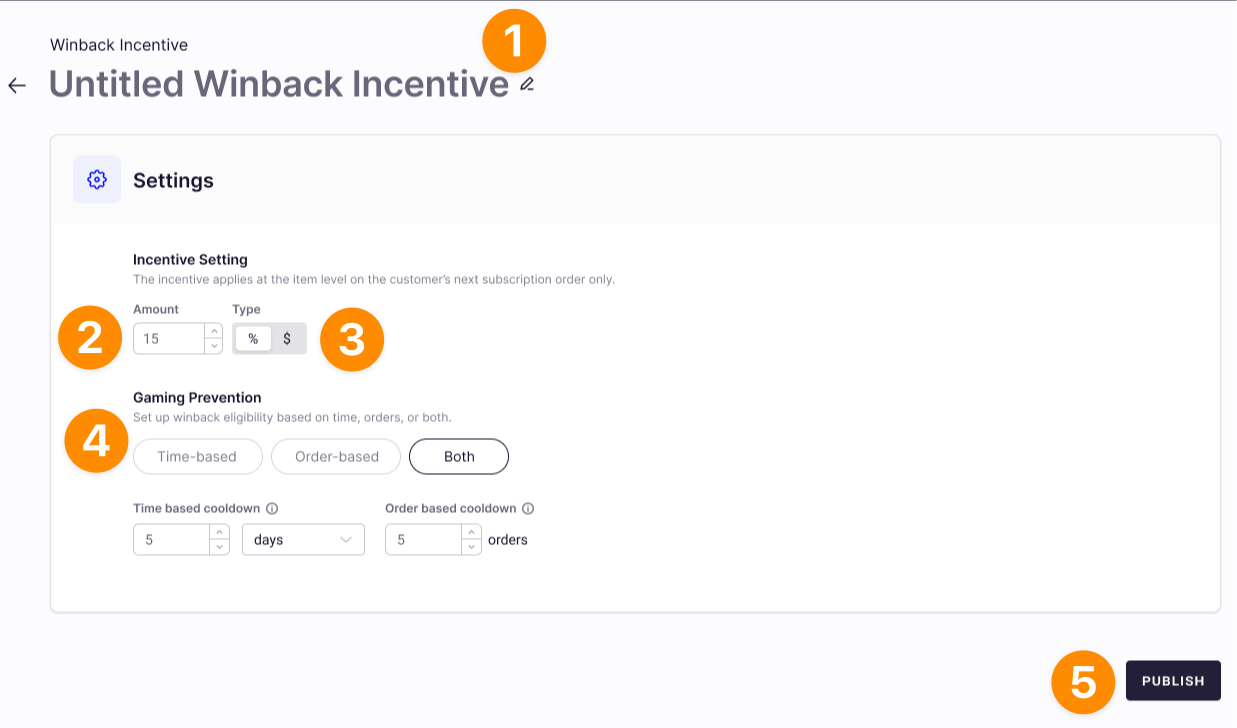Viewport: 1237px width, 728px height.
Task: Click info icon beside Time based cooldown
Action: (x=272, y=508)
